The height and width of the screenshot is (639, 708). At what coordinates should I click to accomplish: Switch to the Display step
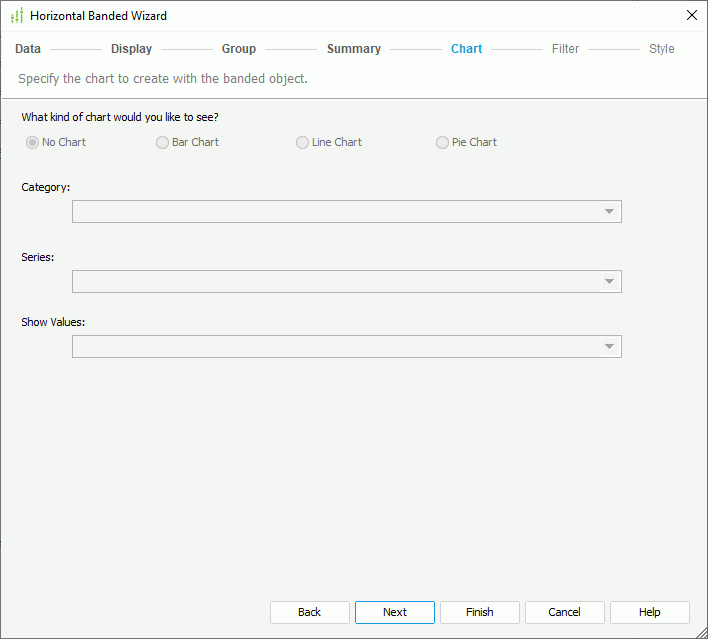[x=131, y=49]
